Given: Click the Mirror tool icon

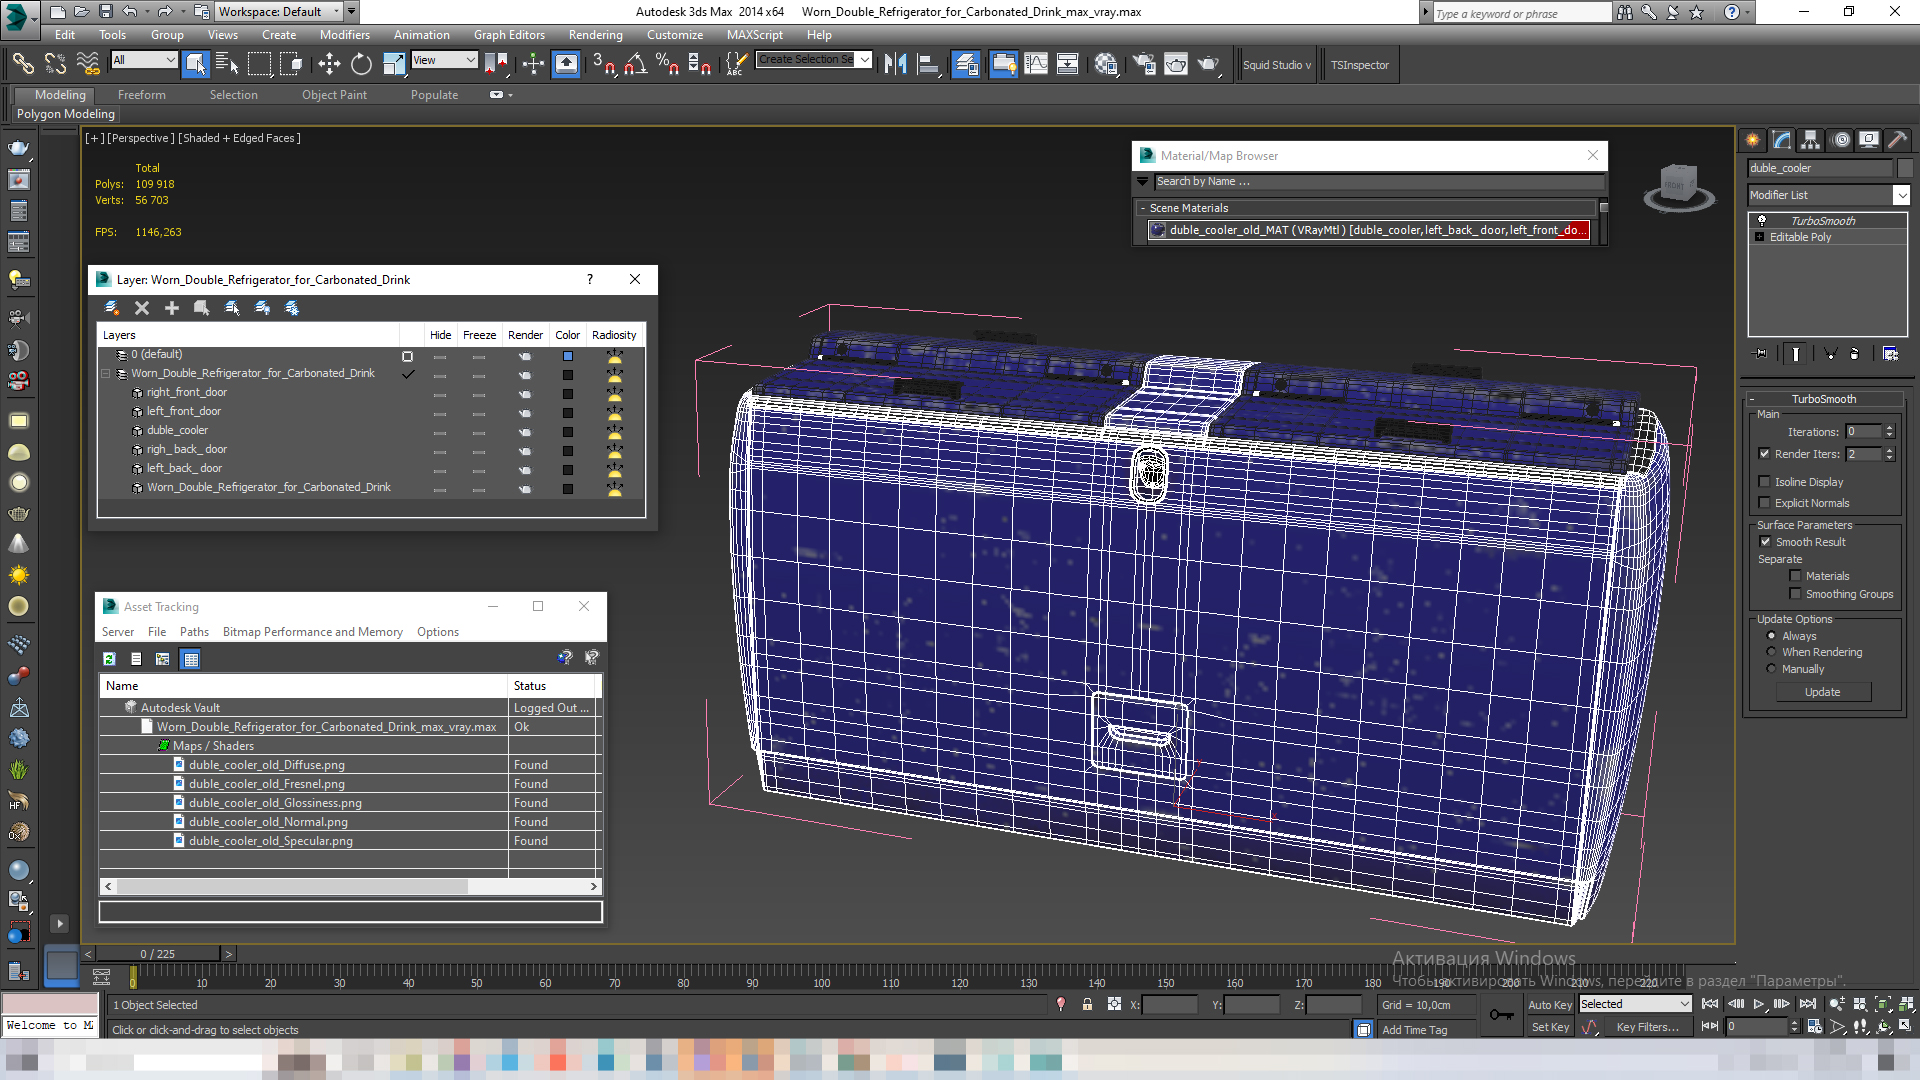Looking at the screenshot, I should [895, 64].
